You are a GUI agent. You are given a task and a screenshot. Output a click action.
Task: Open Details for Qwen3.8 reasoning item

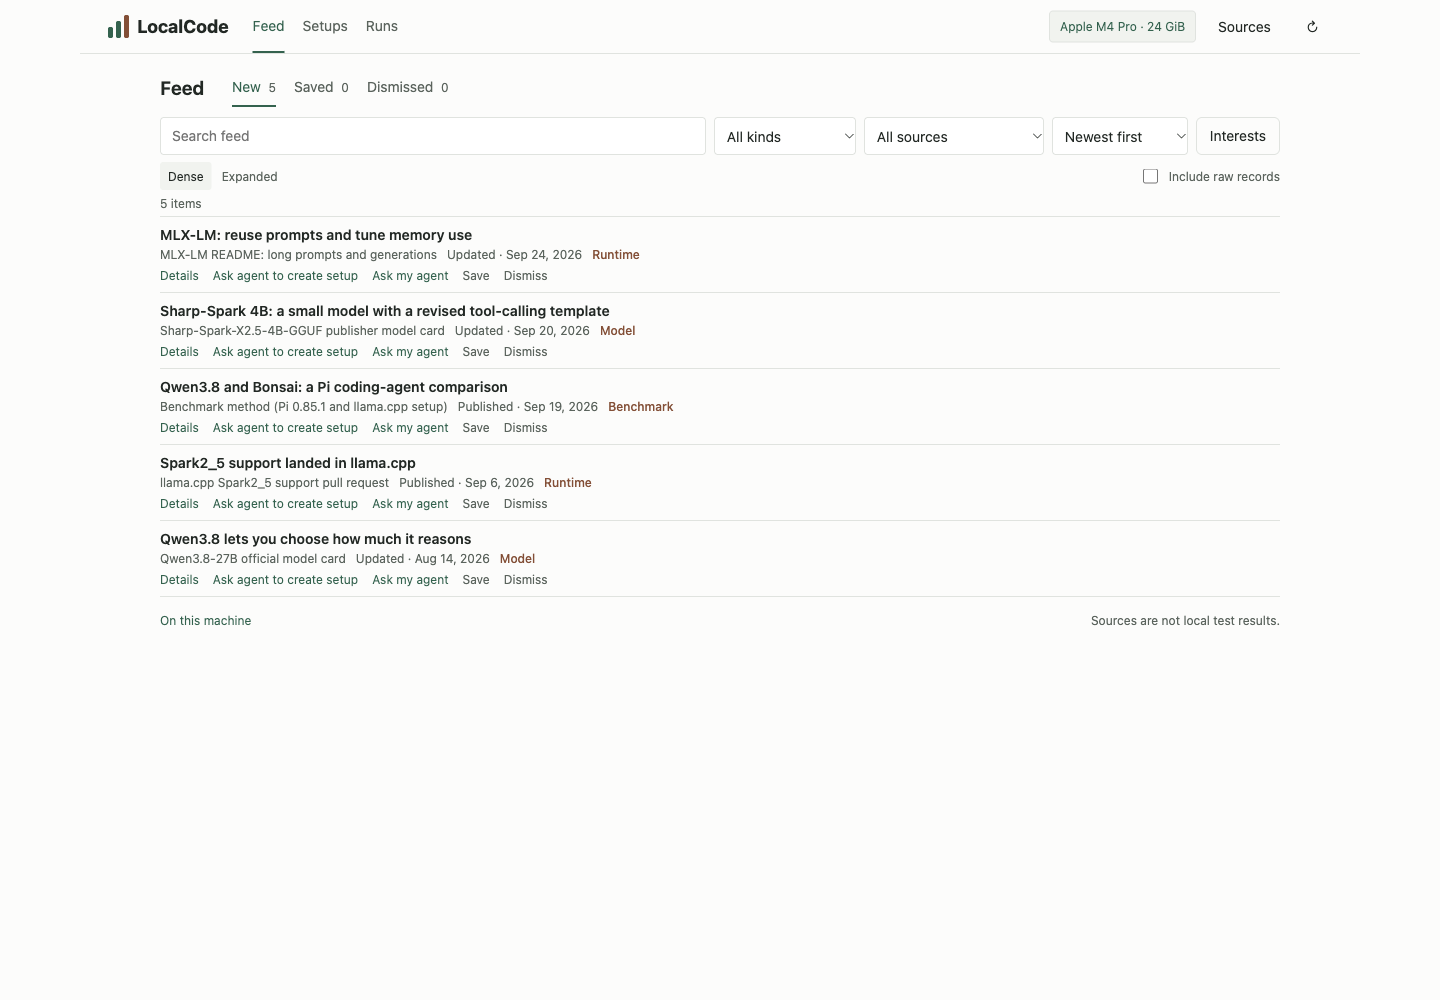[x=179, y=580]
